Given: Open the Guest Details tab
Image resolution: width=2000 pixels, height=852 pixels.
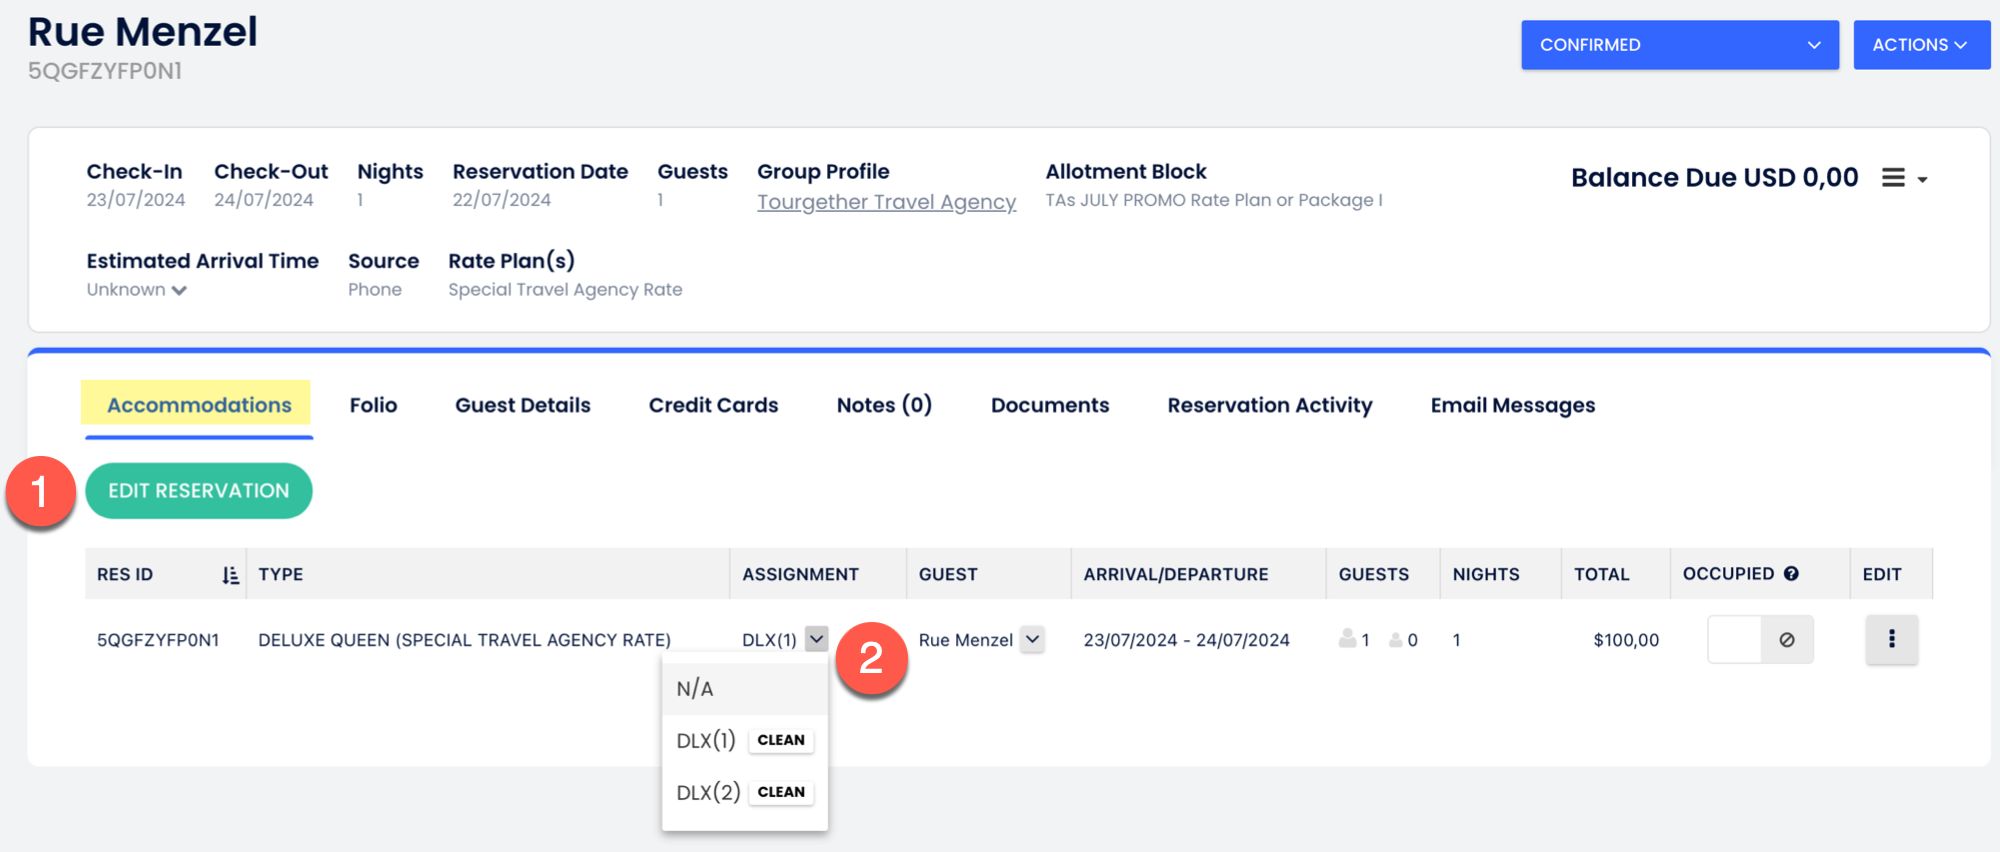Looking at the screenshot, I should click(x=522, y=405).
